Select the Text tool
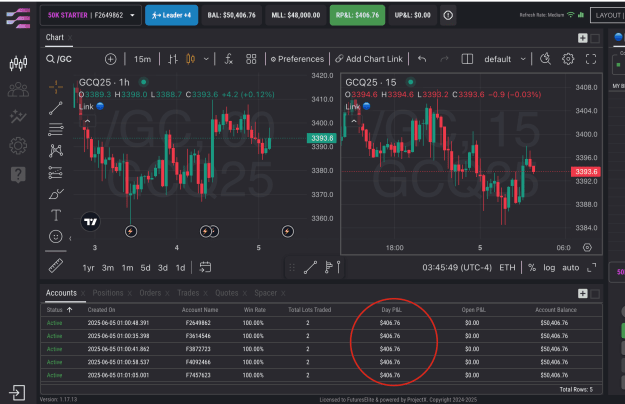Image resolution: width=625 pixels, height=404 pixels. click(x=56, y=216)
